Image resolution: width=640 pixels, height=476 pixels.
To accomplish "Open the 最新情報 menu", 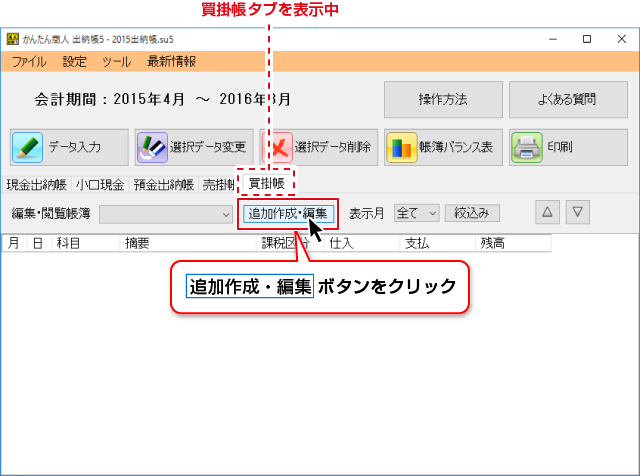I will [171, 62].
